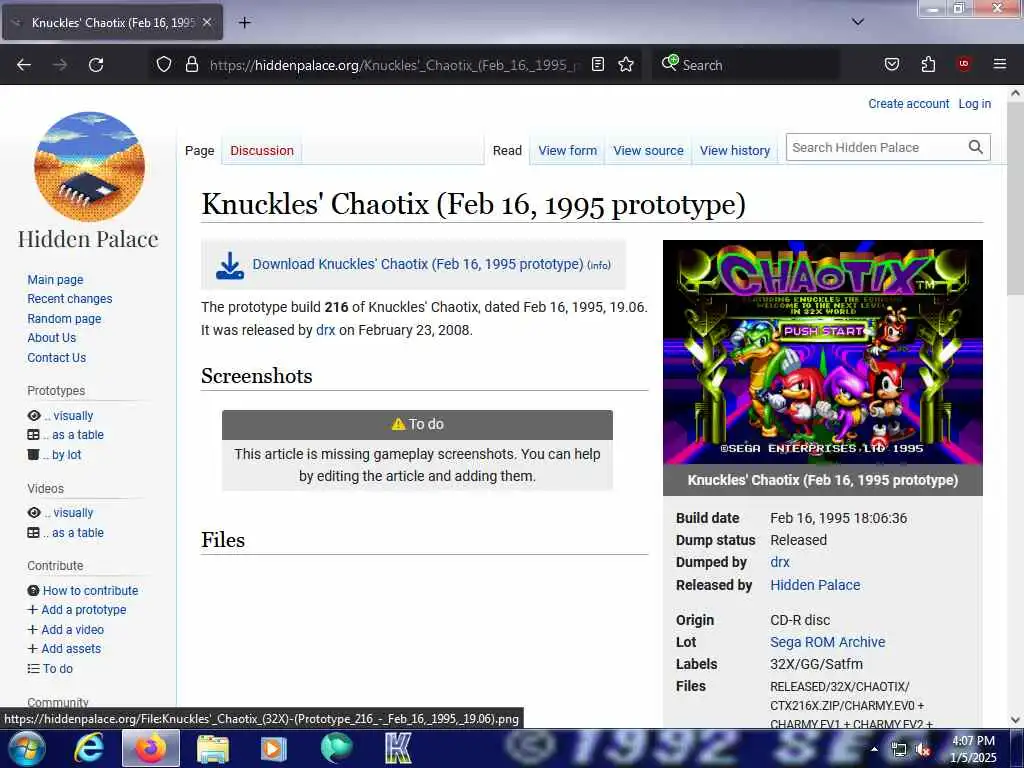Click the download icon beside Download link

[230, 265]
